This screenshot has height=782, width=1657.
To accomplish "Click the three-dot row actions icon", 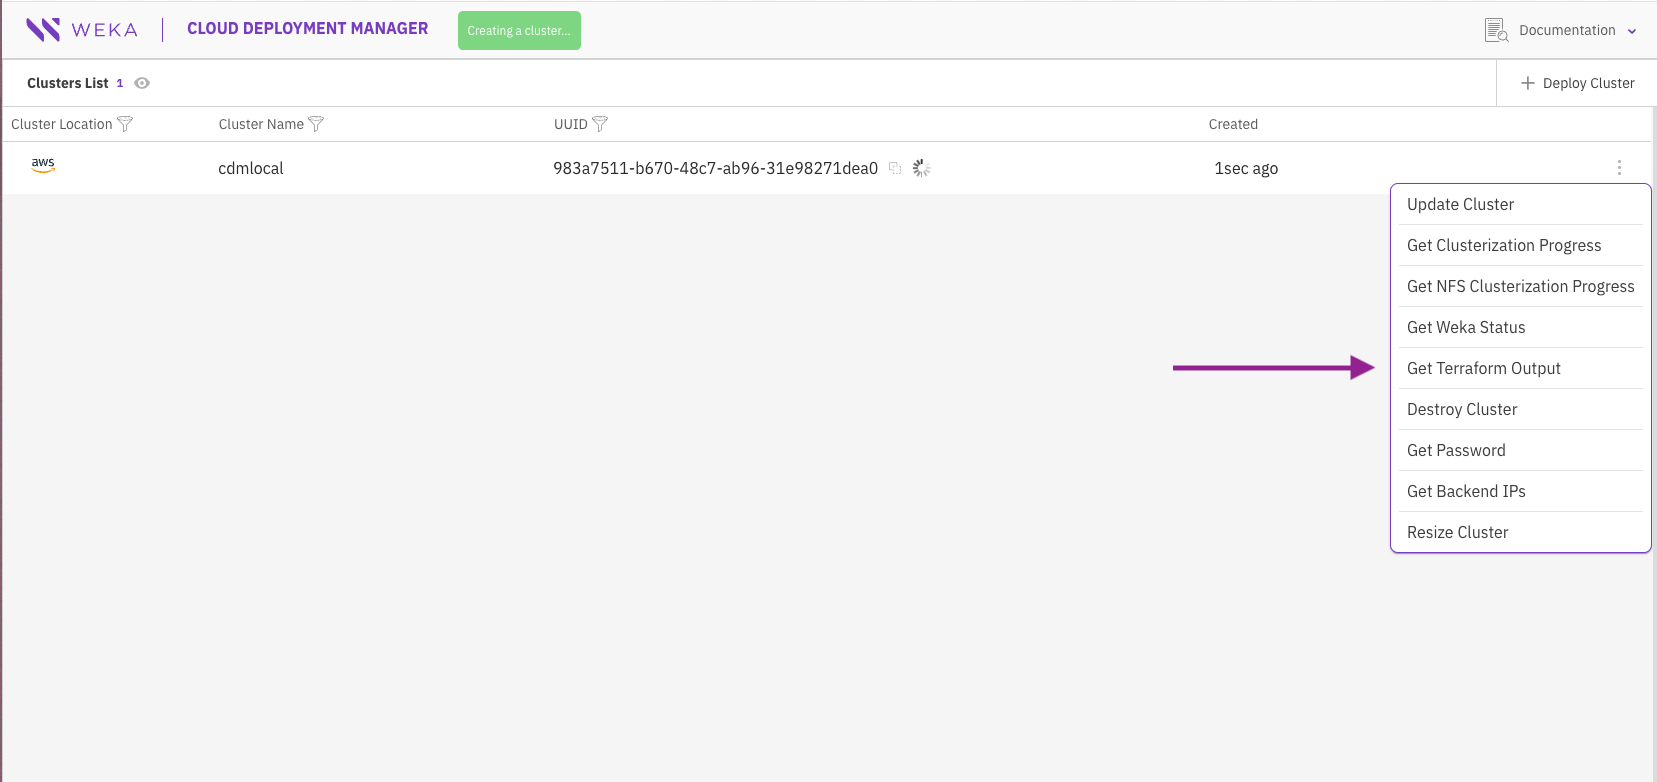I will coord(1619,168).
